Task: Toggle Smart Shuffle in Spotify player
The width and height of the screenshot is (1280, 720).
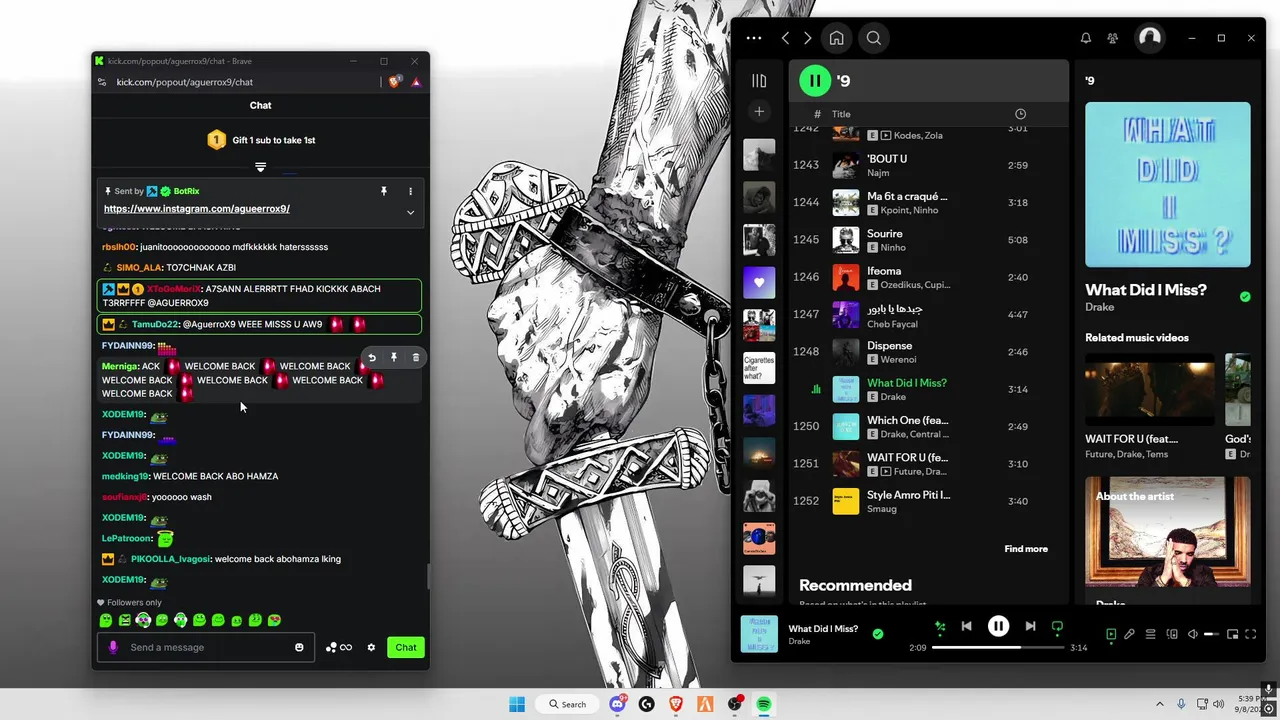Action: pos(940,627)
